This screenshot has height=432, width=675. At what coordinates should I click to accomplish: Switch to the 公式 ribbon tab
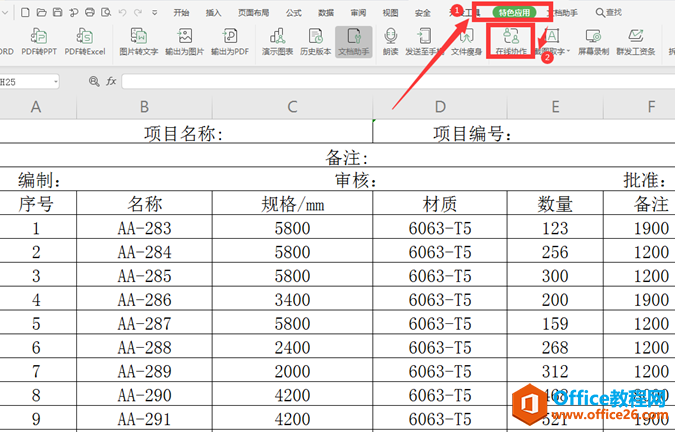(293, 13)
